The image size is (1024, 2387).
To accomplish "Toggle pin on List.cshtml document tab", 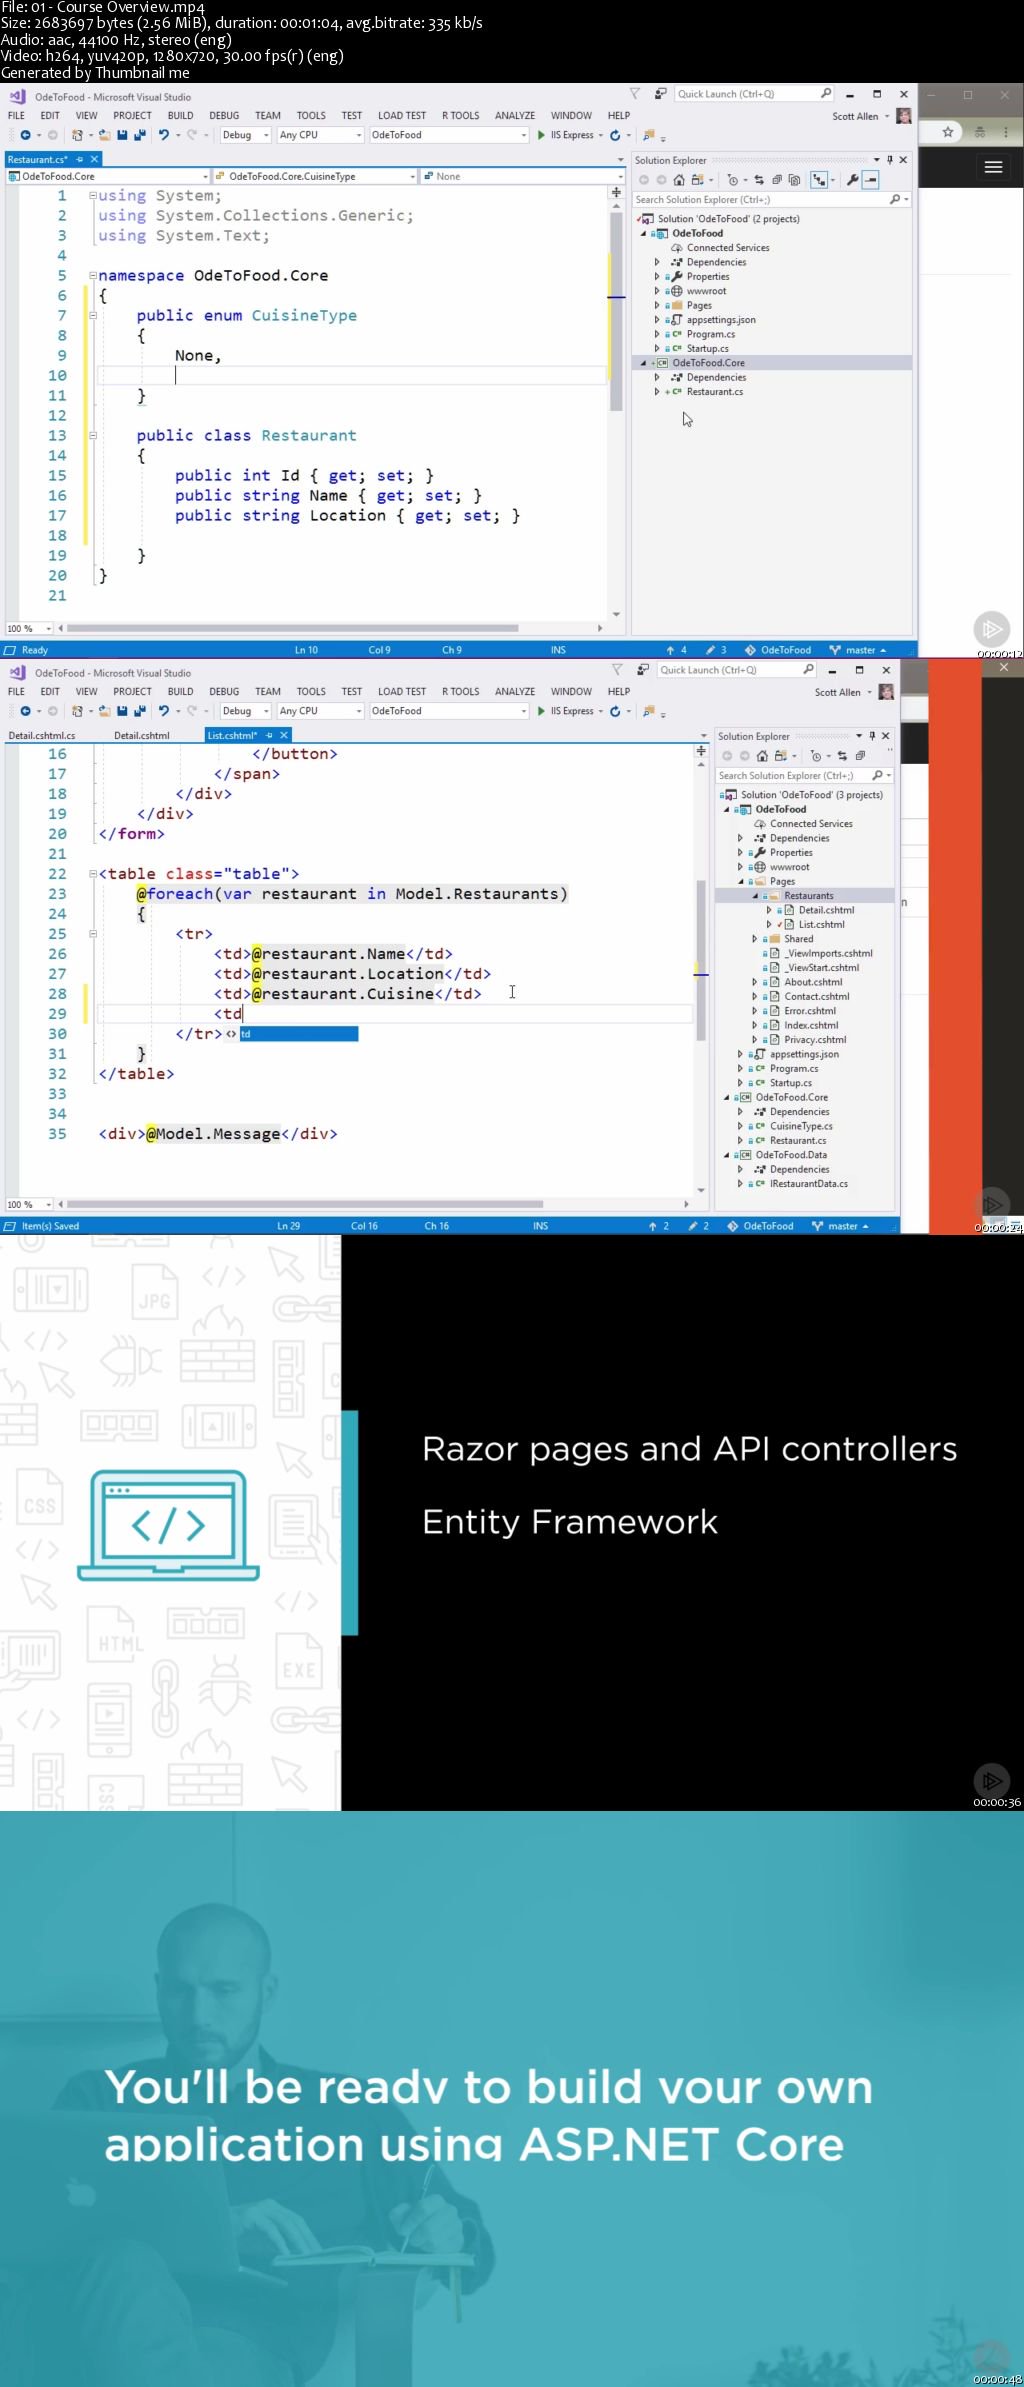I will coord(269,735).
